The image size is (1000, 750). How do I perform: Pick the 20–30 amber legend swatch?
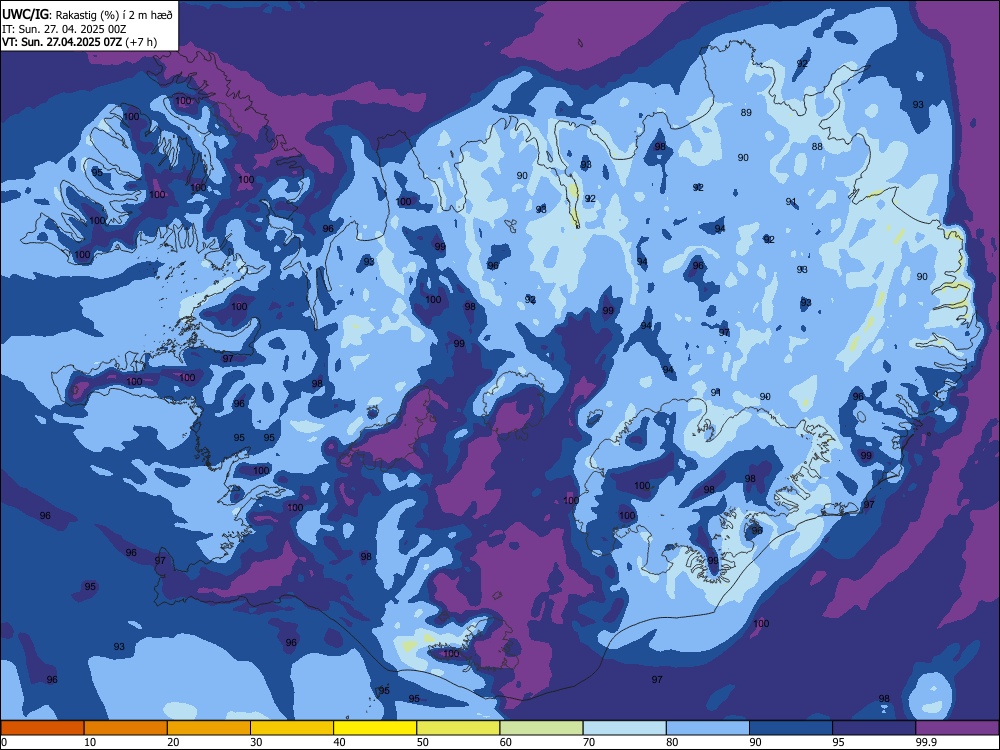coord(209,728)
